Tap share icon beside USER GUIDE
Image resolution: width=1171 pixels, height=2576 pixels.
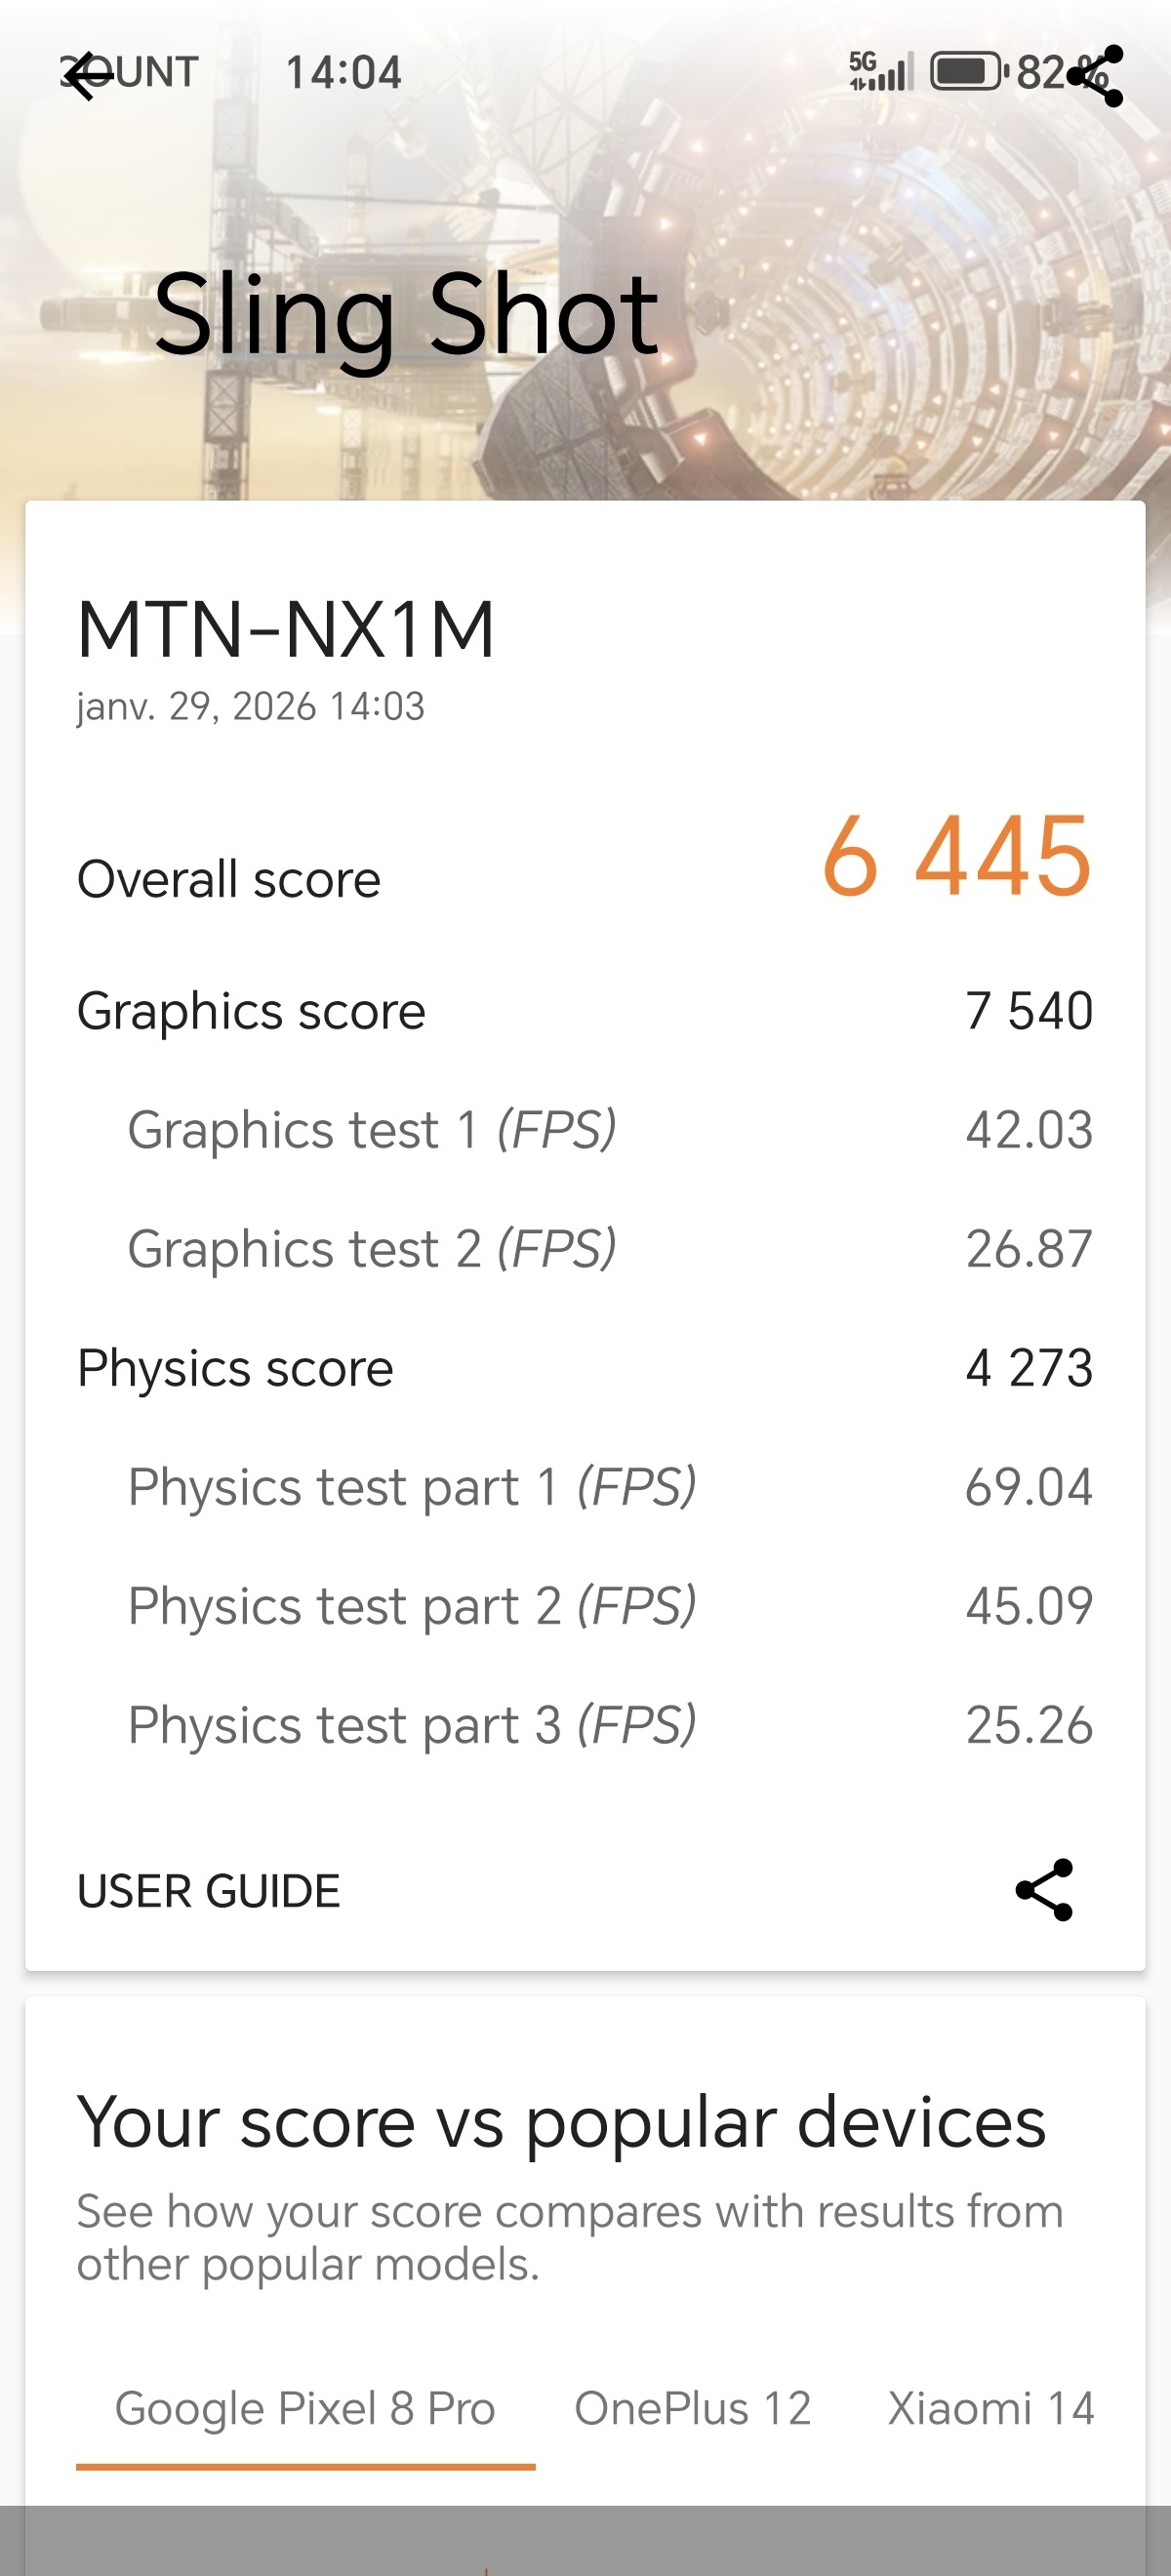click(1043, 1890)
